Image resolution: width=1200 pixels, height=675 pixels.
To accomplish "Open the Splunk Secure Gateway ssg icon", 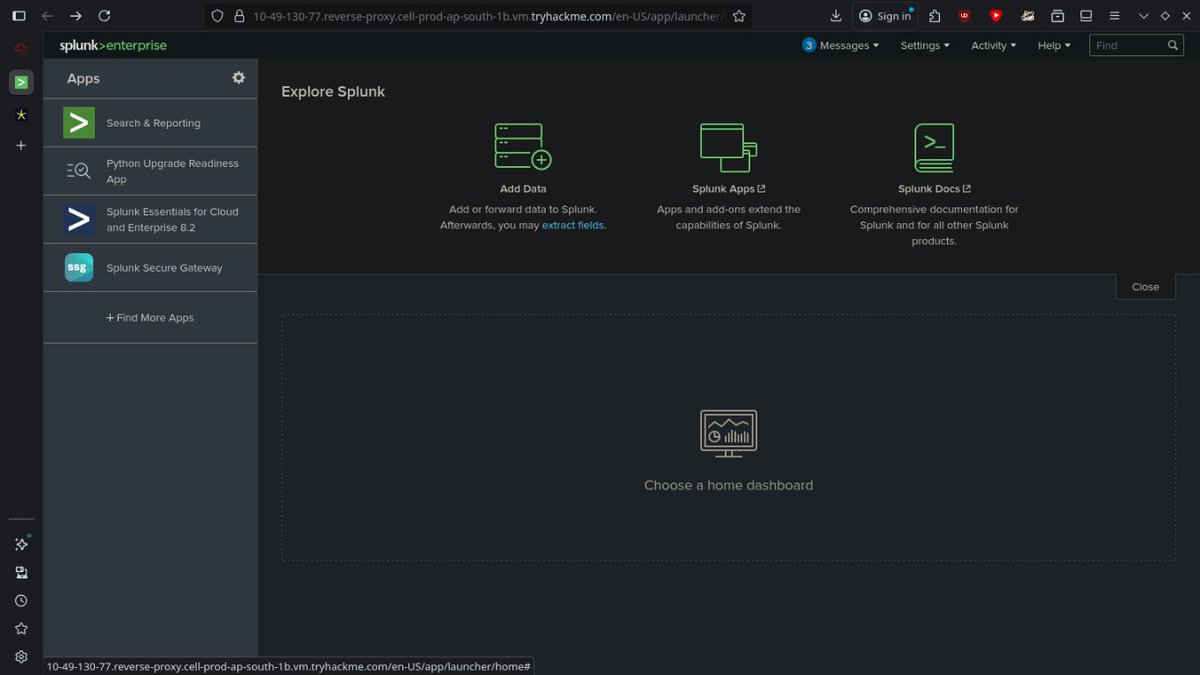I will [78, 267].
